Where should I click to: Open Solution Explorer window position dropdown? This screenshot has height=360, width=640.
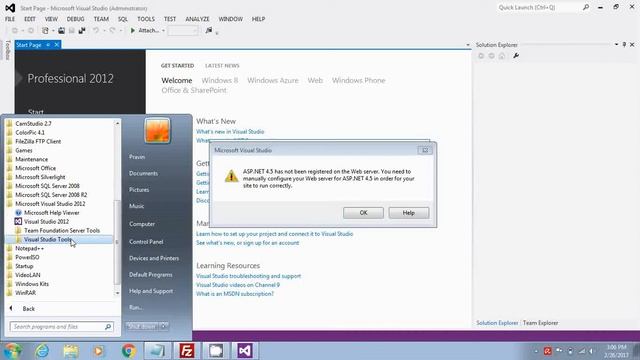coord(616,44)
